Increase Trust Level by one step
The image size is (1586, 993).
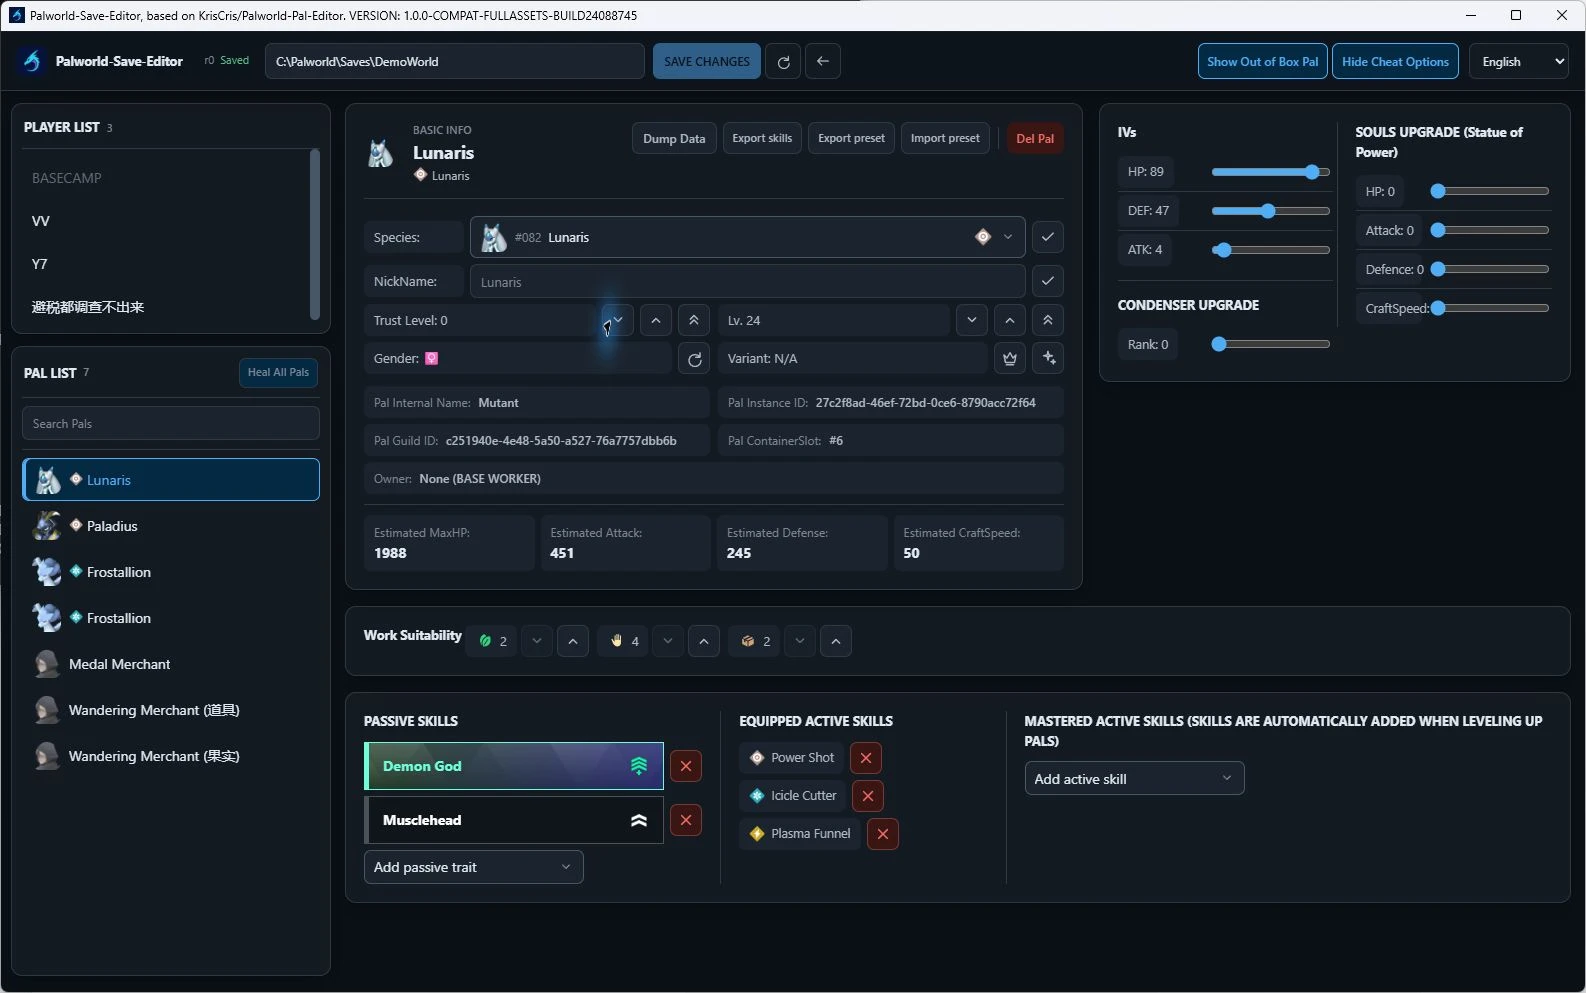655,320
